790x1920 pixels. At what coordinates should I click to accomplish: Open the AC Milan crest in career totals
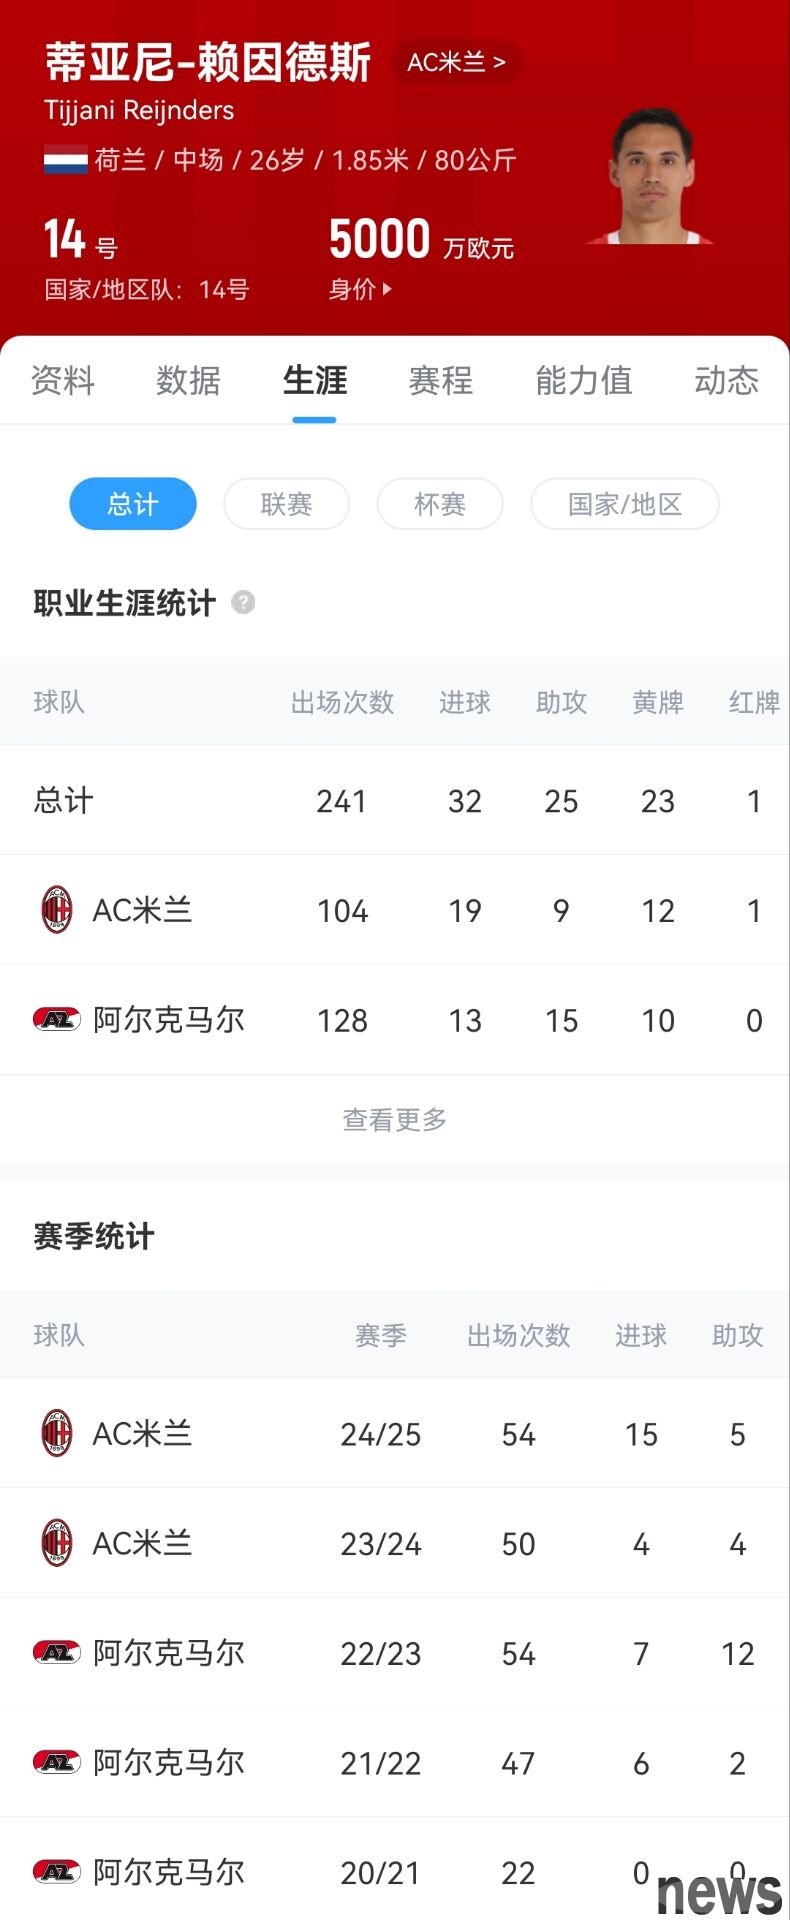pos(57,910)
